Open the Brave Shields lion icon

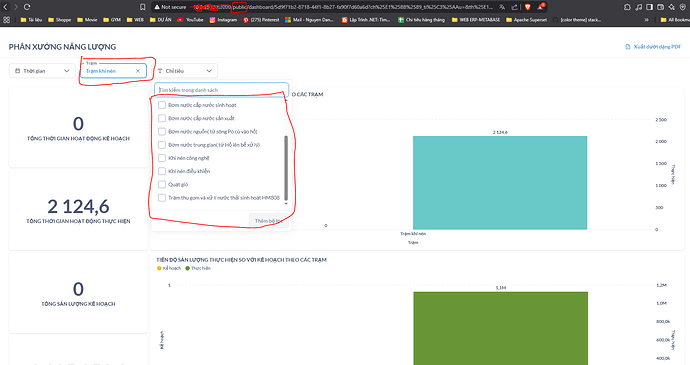click(x=528, y=7)
